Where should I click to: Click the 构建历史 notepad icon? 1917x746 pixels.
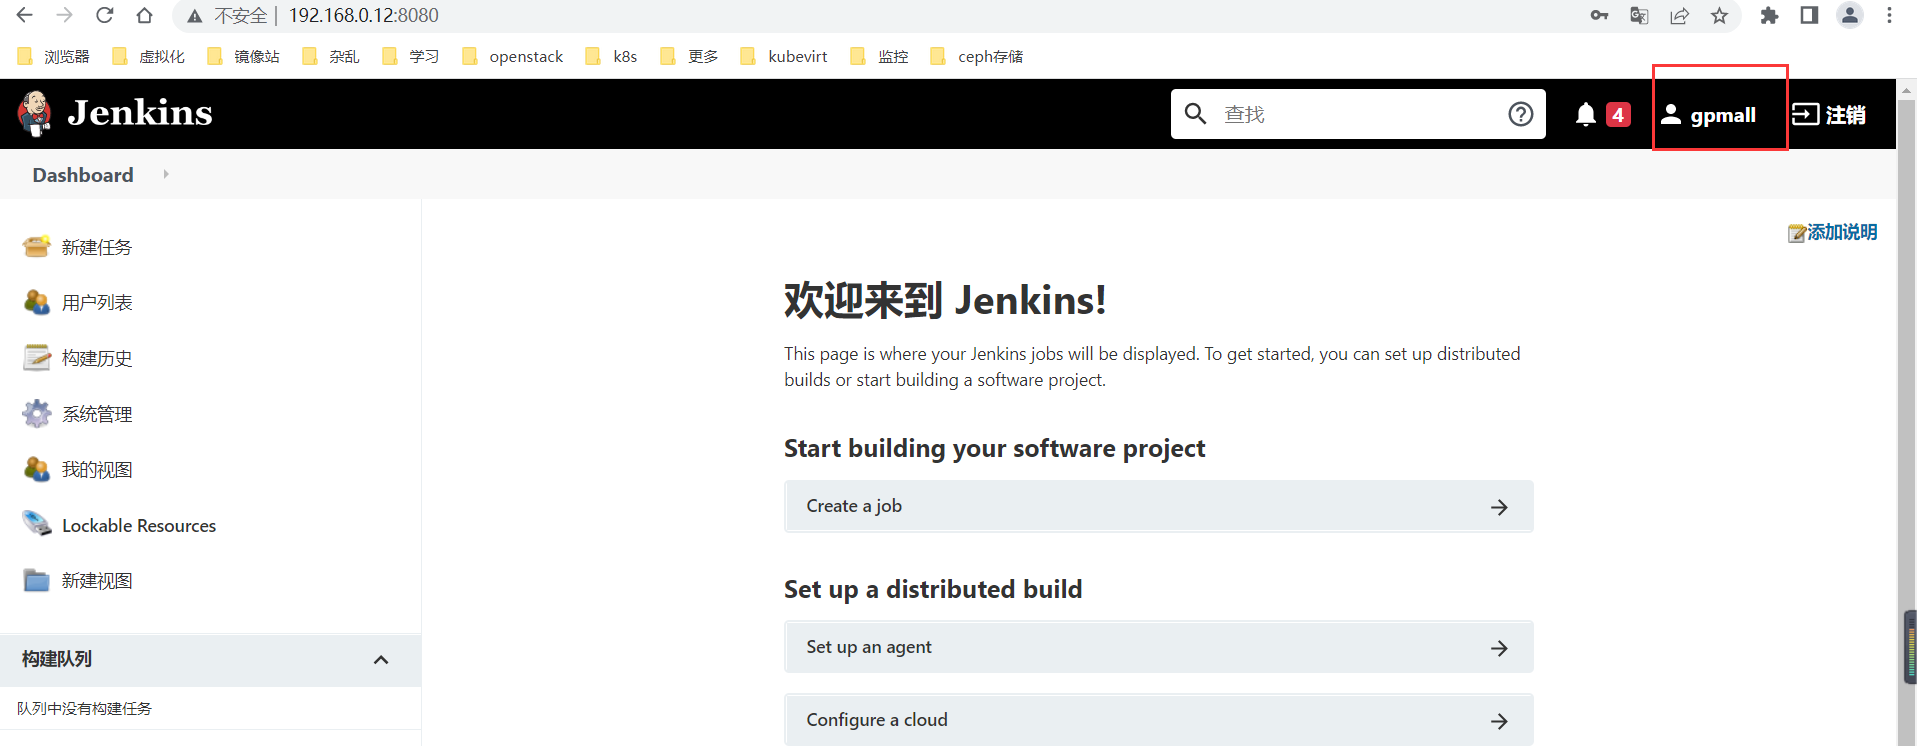37,358
